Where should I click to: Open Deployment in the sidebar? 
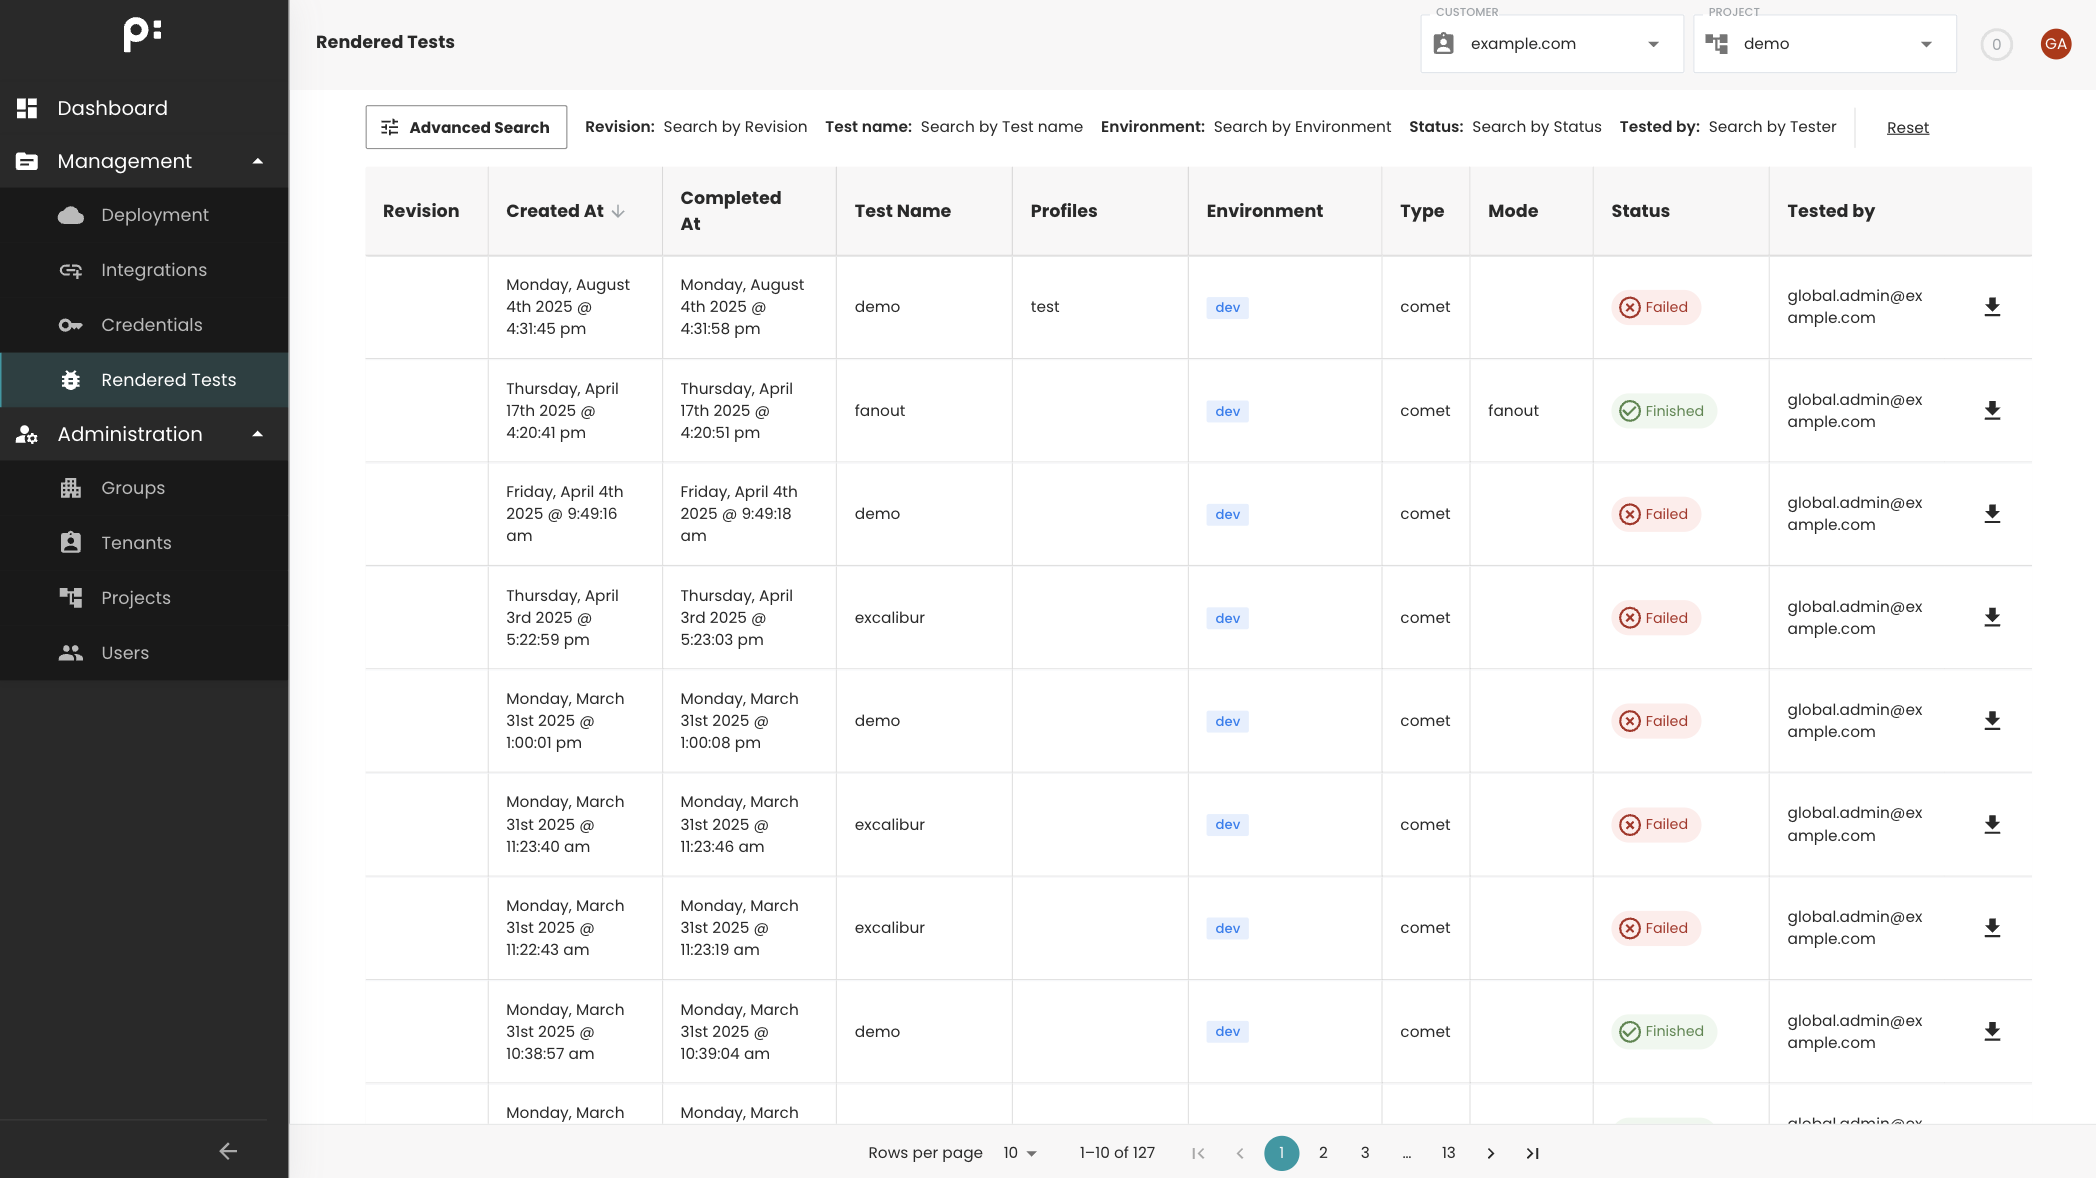154,215
